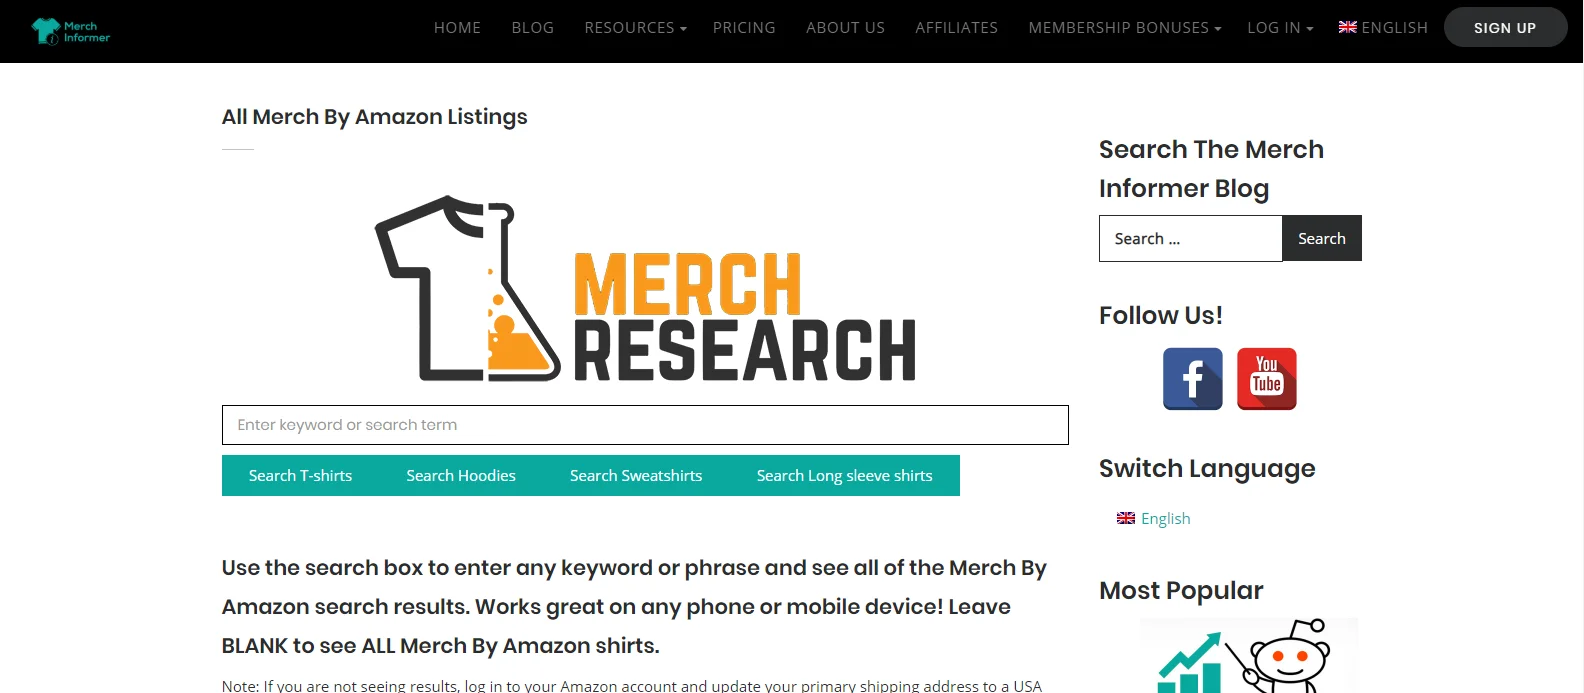
Task: Open the Facebook page via its icon
Action: click(1191, 379)
